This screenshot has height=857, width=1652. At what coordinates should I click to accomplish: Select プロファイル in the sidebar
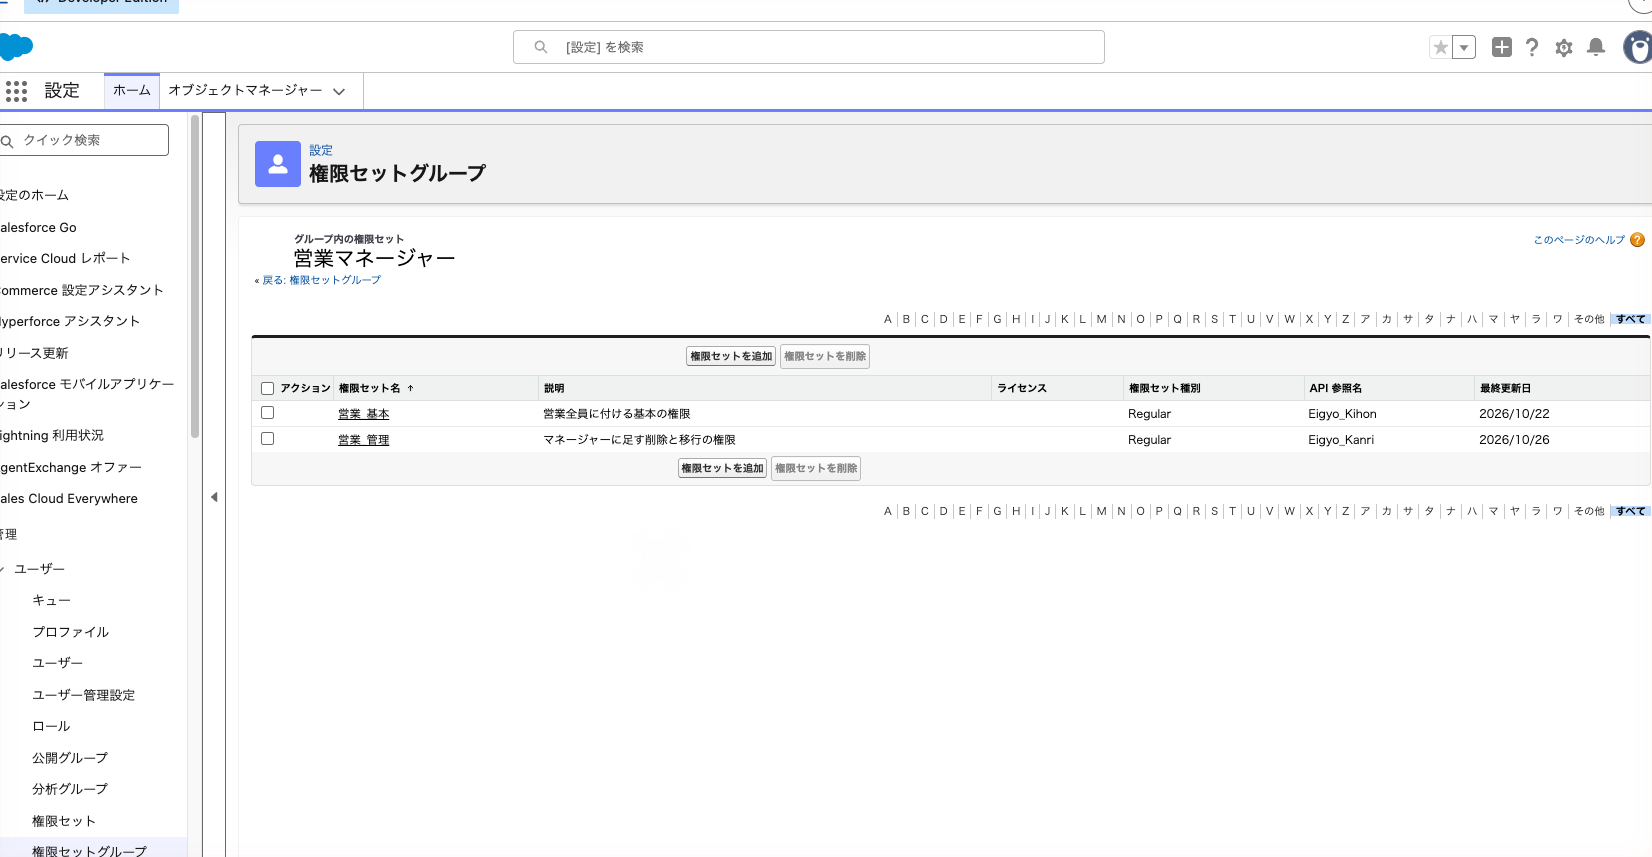[x=70, y=632]
